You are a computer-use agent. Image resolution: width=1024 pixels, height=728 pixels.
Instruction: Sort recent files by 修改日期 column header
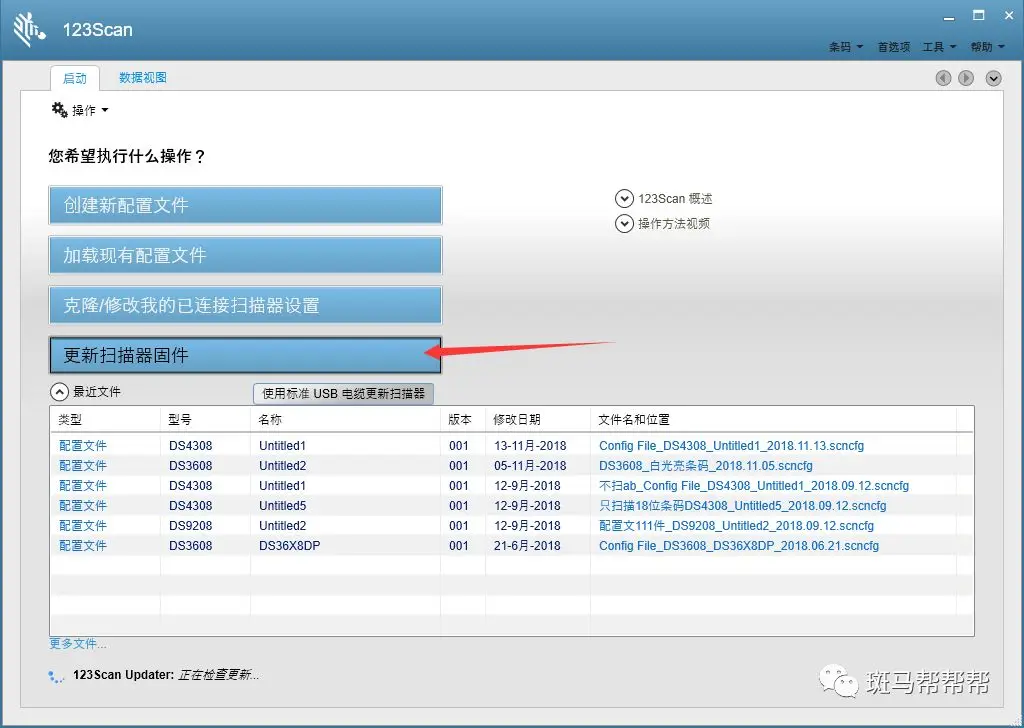point(516,419)
